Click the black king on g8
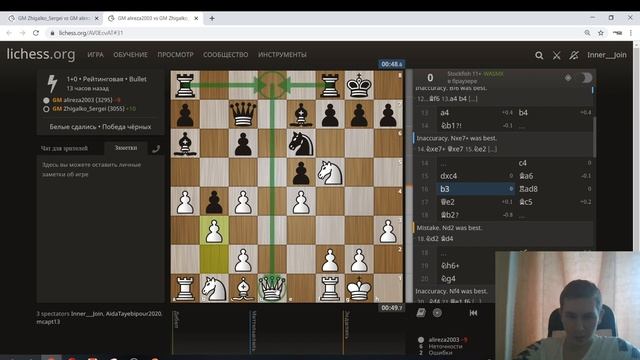This screenshot has height=360, width=640. 359,85
